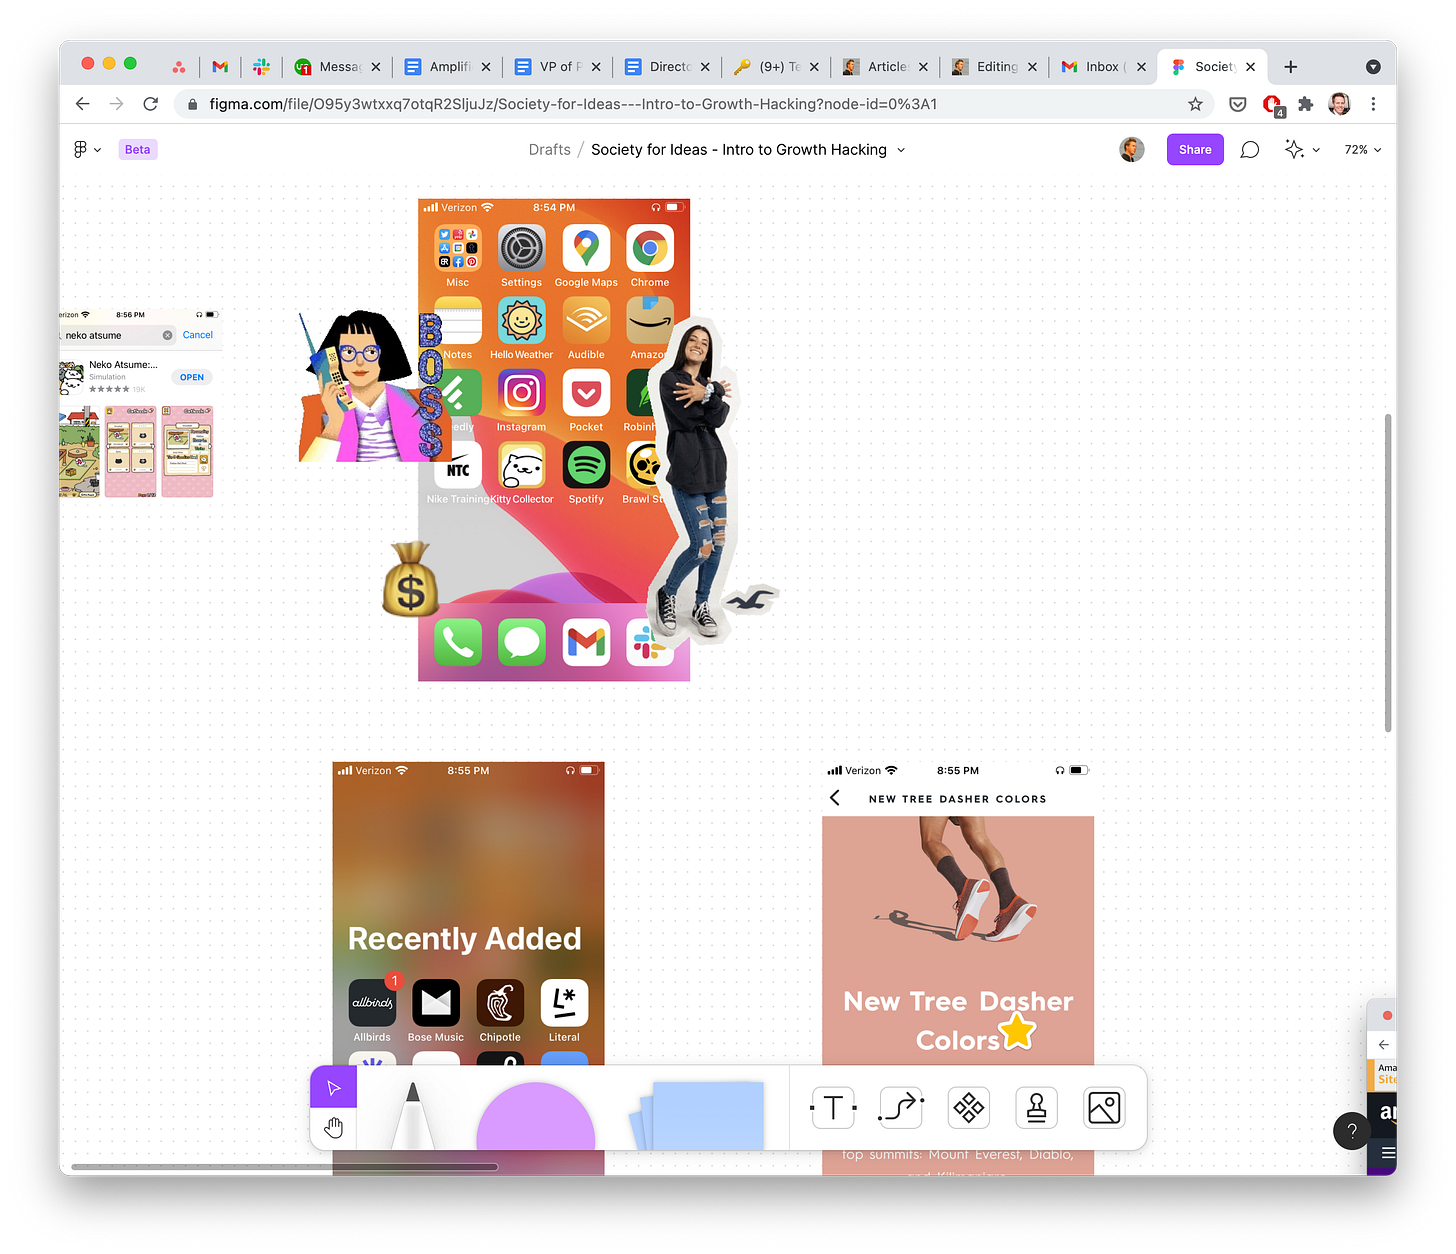Expand the file title dropdown chevron
Screen dimensions: 1456x1254
(901, 150)
